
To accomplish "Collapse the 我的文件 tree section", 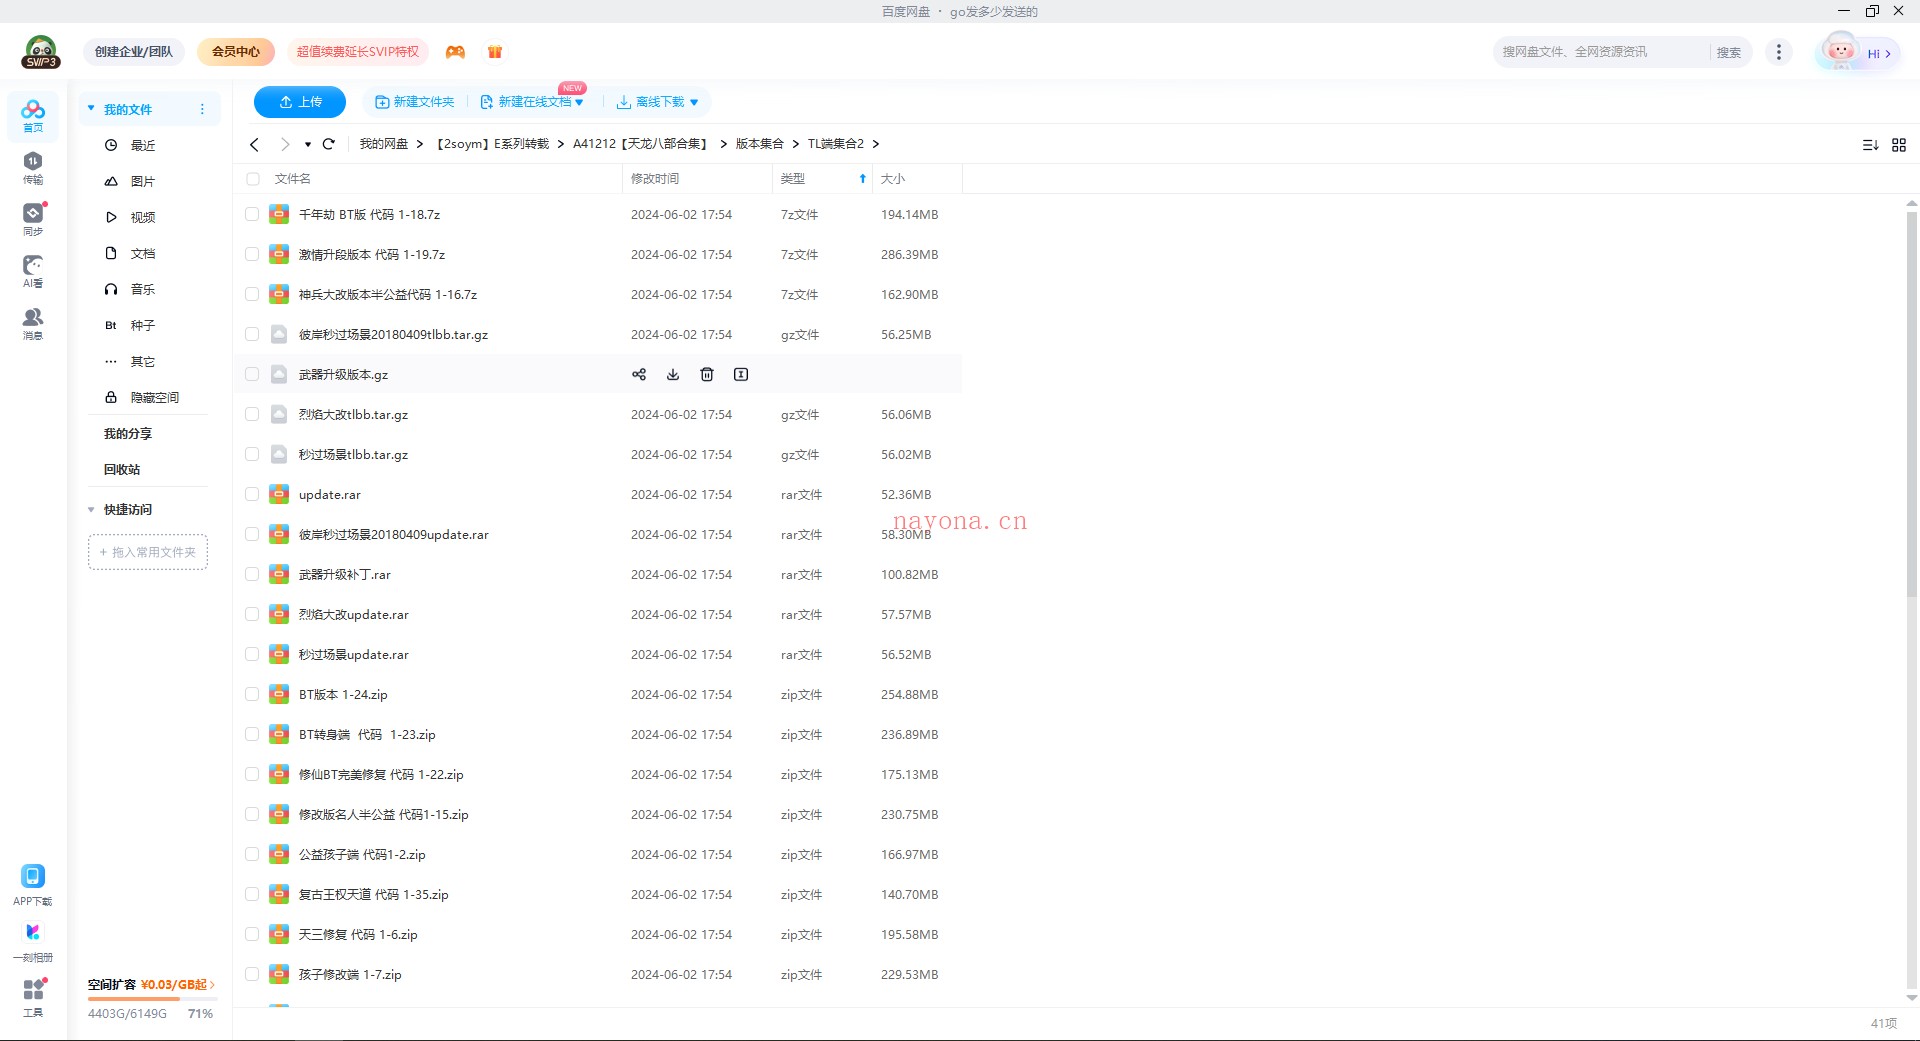I will [91, 108].
